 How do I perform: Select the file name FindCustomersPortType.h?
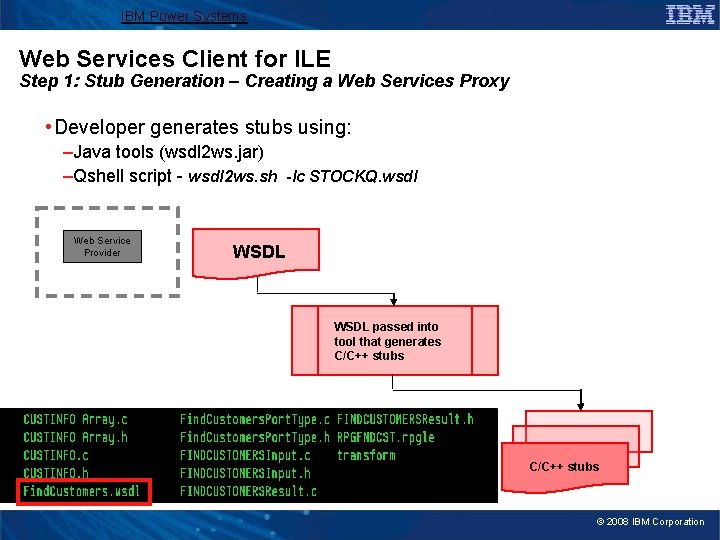[x=255, y=437]
